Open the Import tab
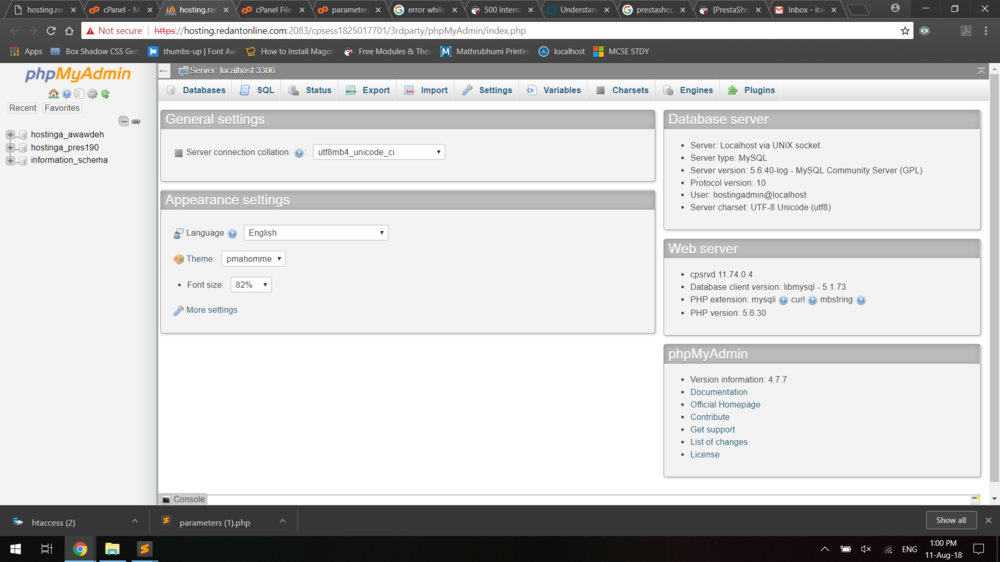Viewport: 1000px width, 562px height. pyautogui.click(x=426, y=90)
